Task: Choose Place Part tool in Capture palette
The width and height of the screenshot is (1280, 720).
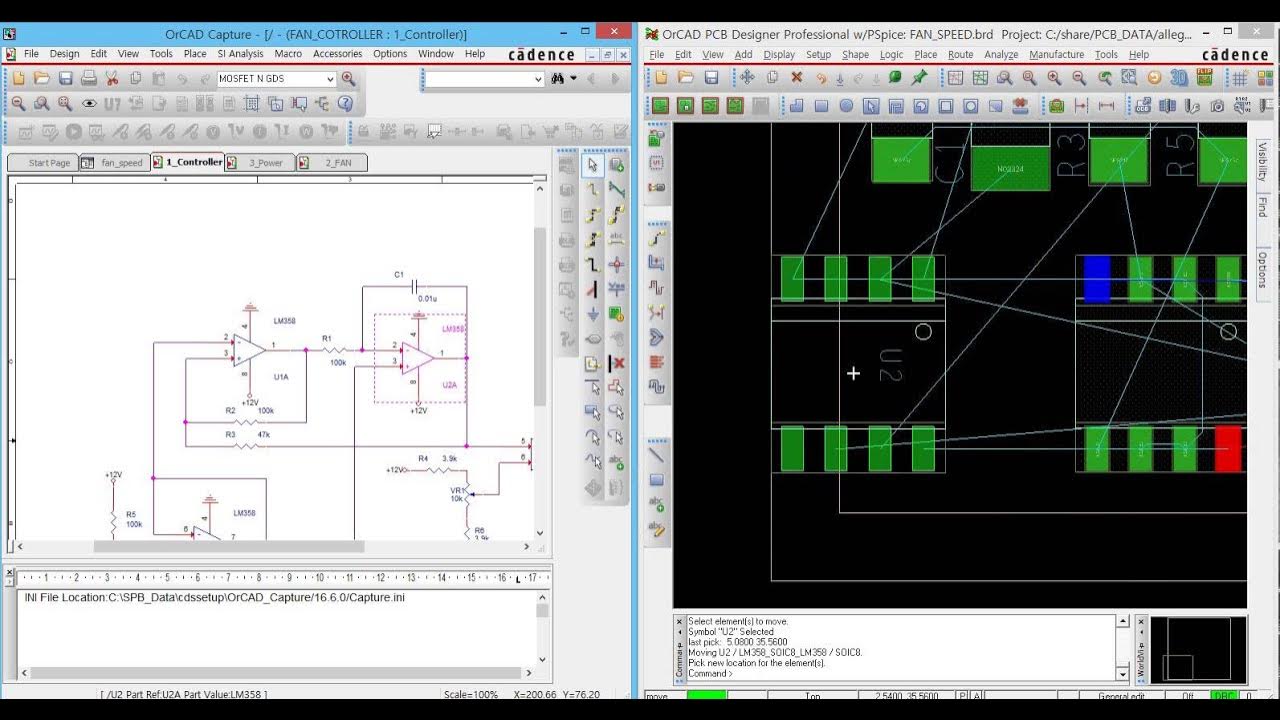Action: 616,165
